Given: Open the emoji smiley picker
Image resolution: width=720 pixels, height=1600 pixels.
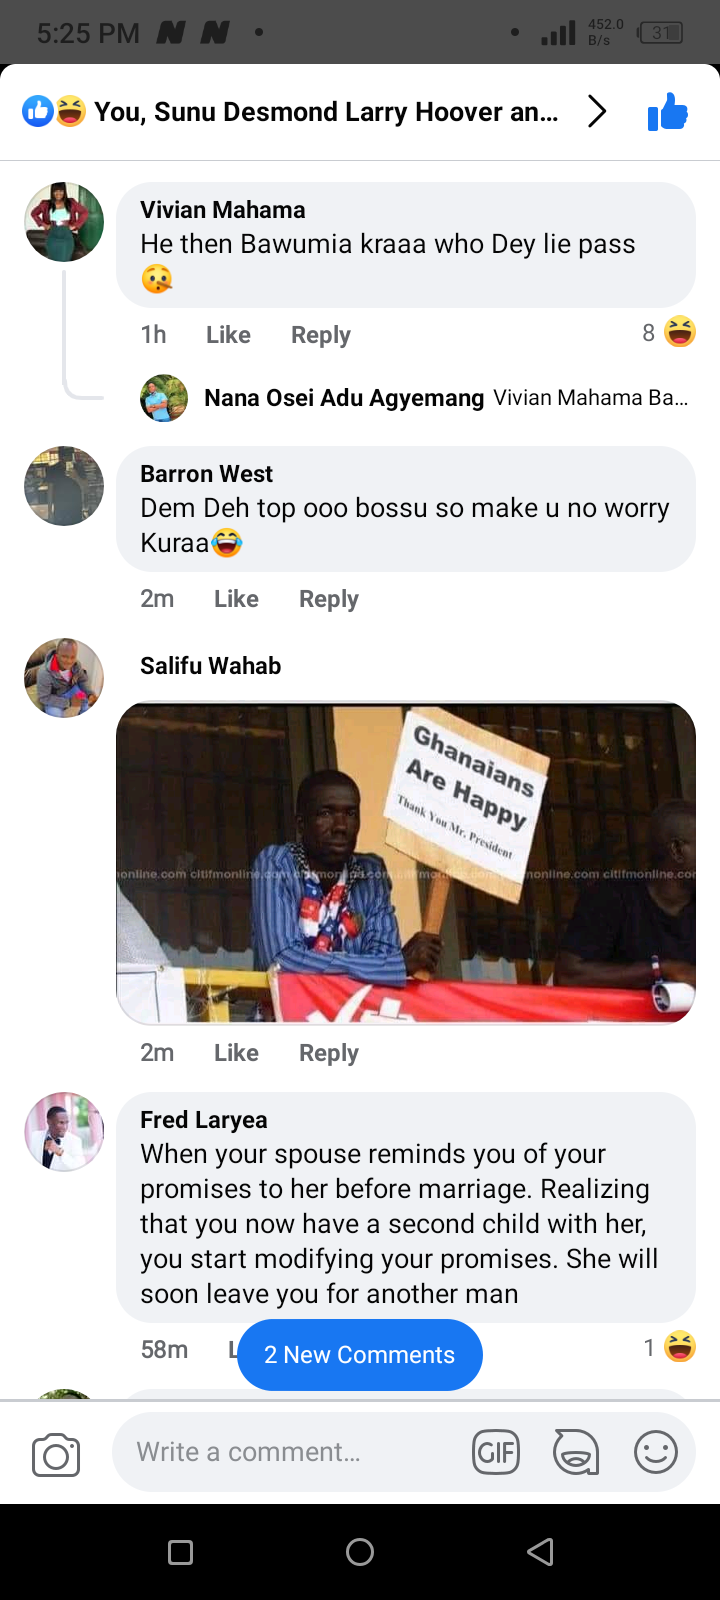Looking at the screenshot, I should (x=656, y=1452).
